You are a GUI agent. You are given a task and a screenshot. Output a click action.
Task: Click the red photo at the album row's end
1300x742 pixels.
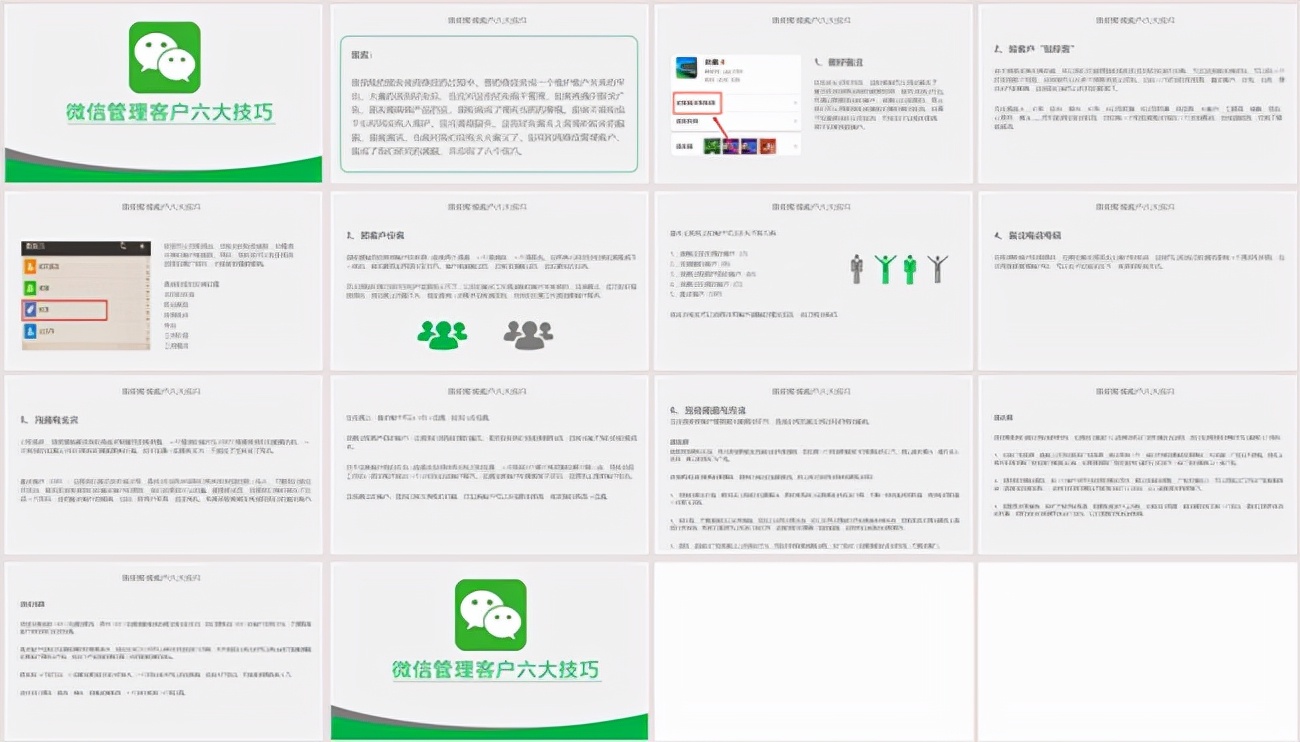coord(769,146)
